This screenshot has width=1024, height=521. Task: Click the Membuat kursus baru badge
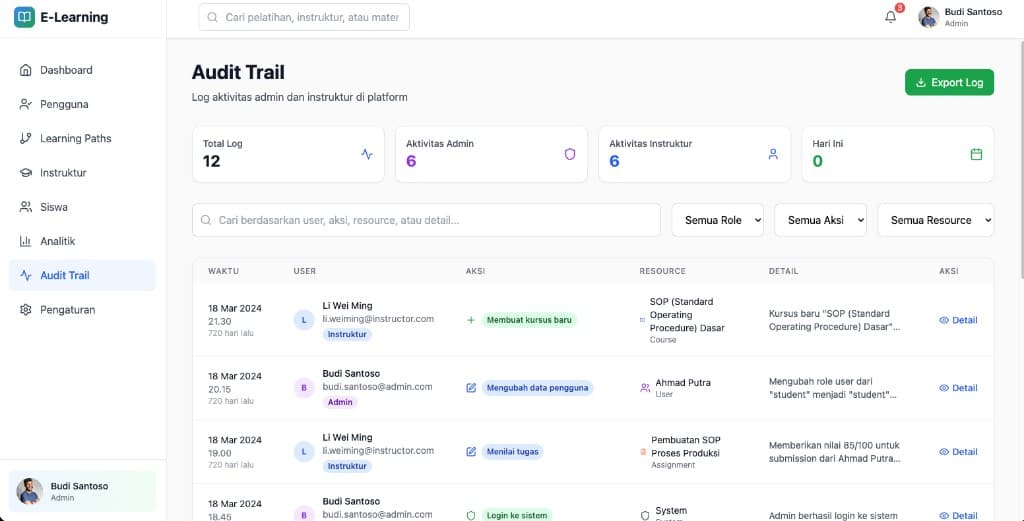coord(529,320)
